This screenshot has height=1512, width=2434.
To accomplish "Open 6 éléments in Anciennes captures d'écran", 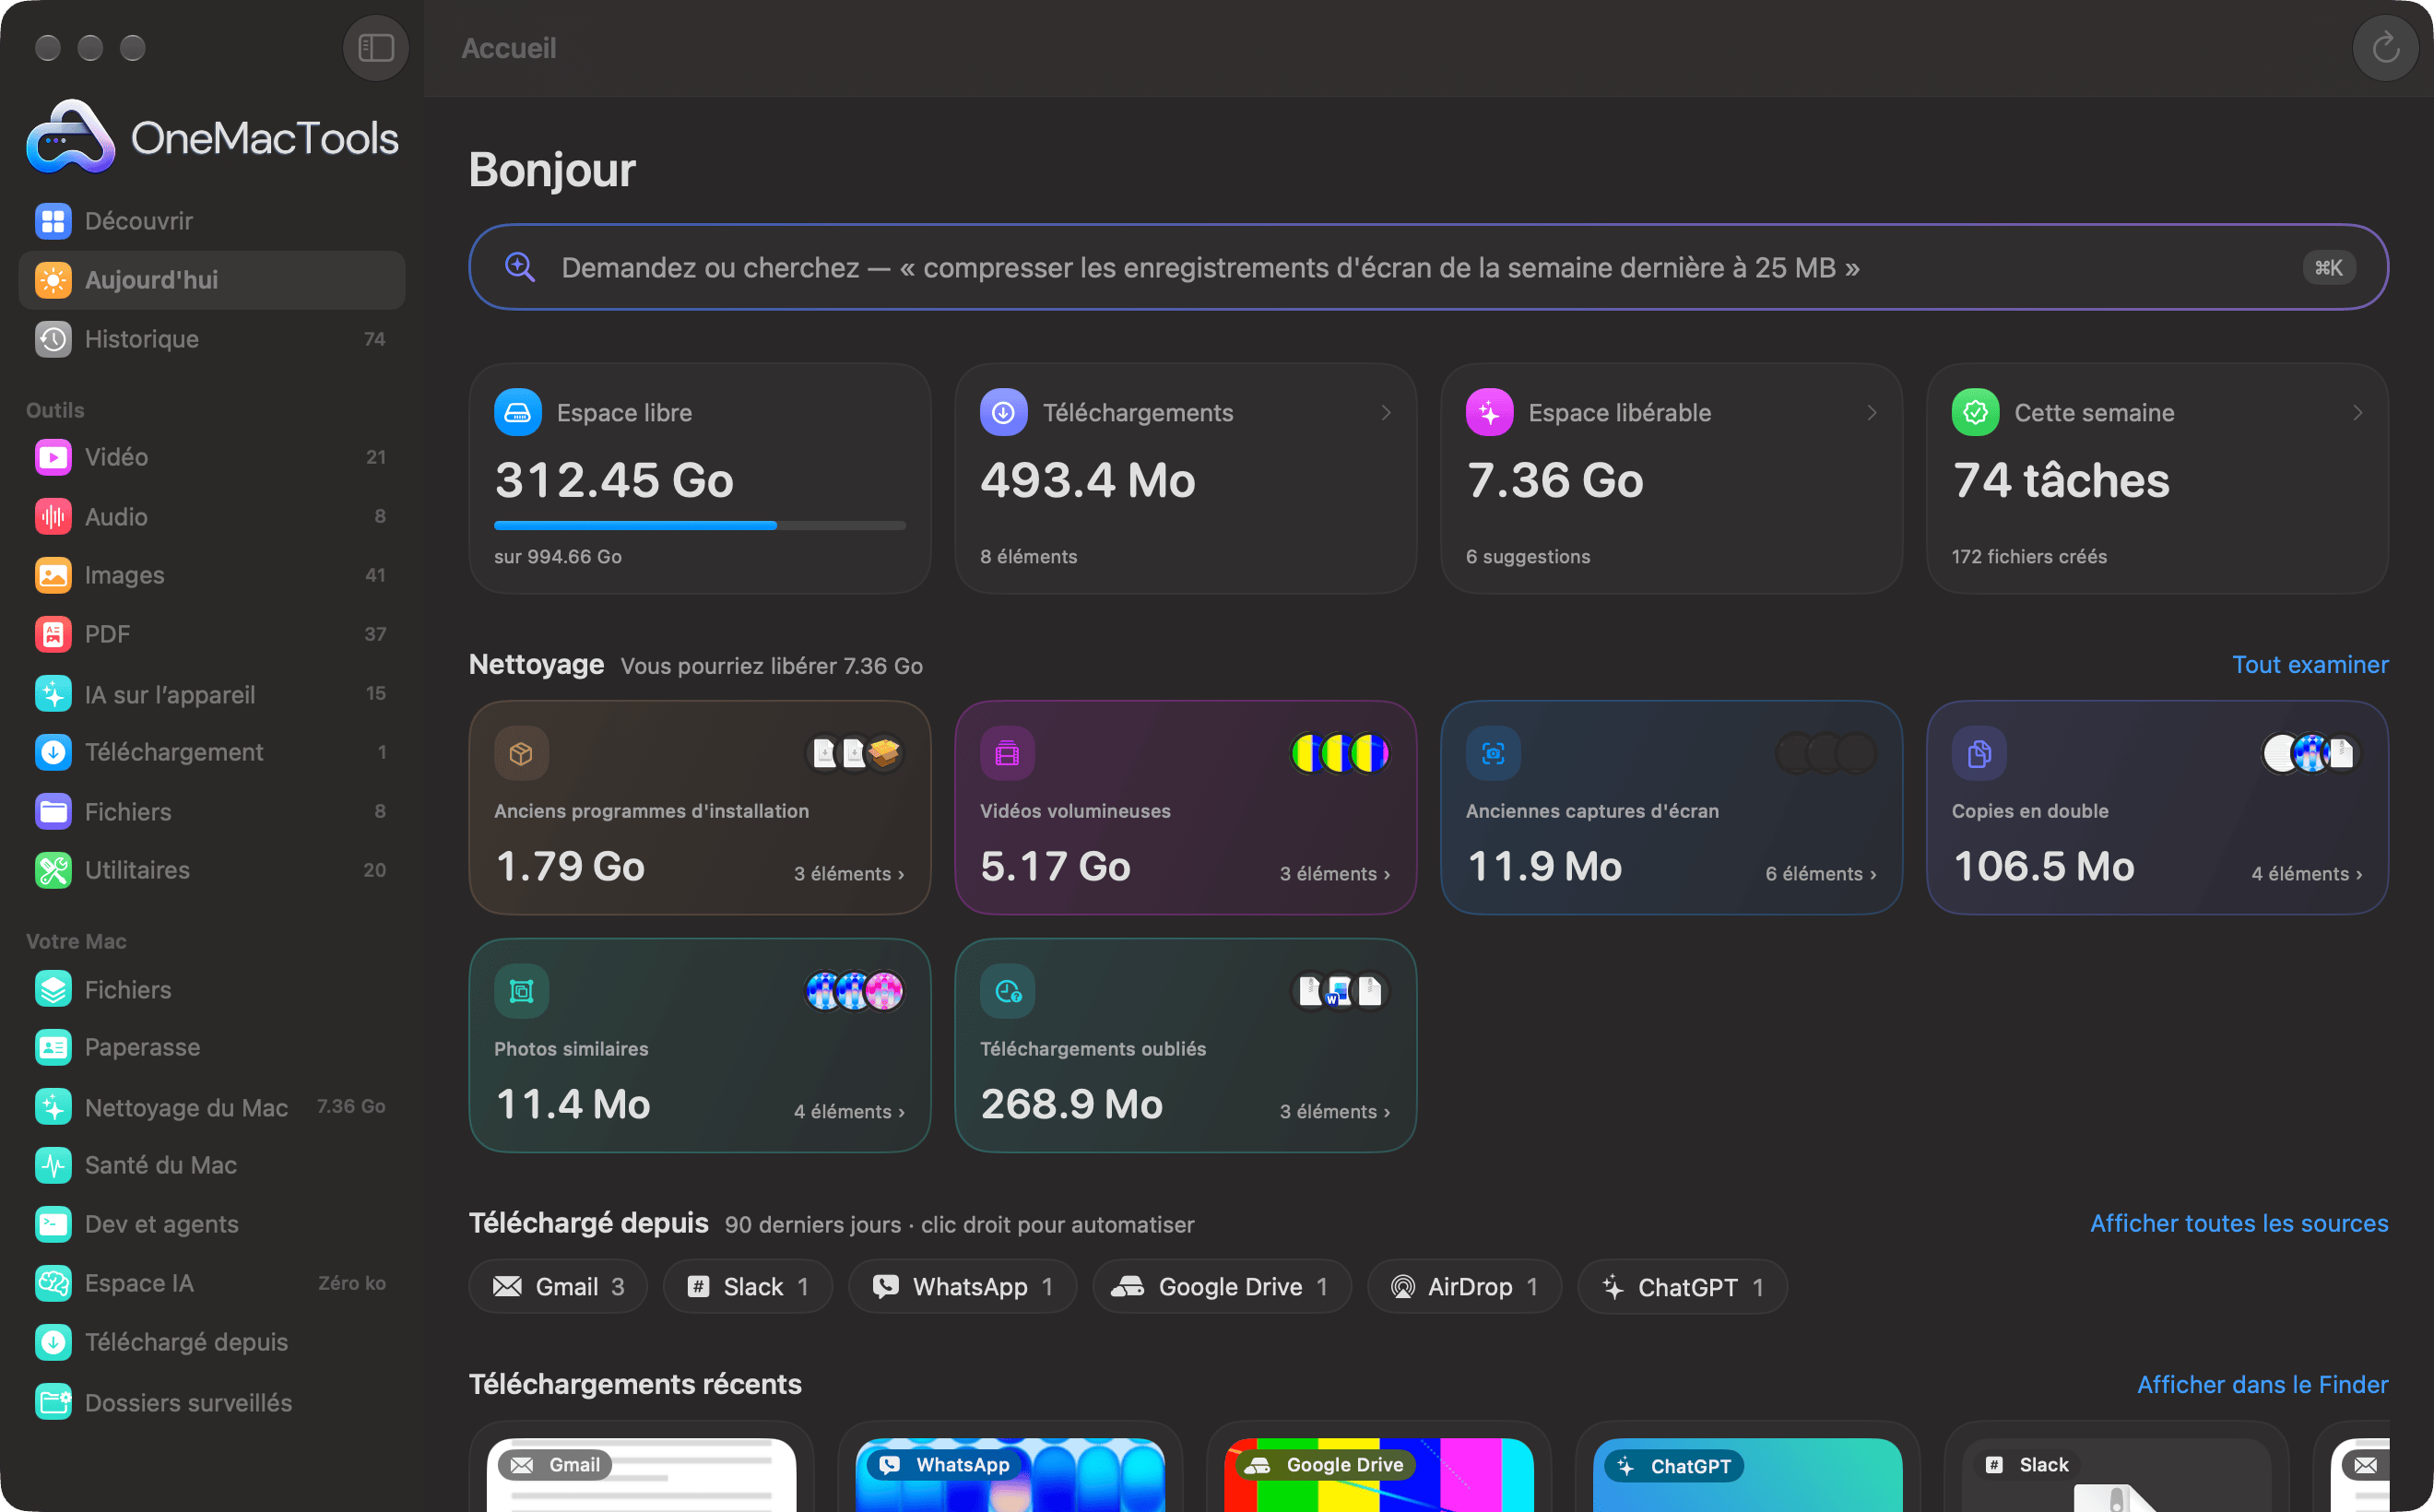I will tap(1821, 874).
